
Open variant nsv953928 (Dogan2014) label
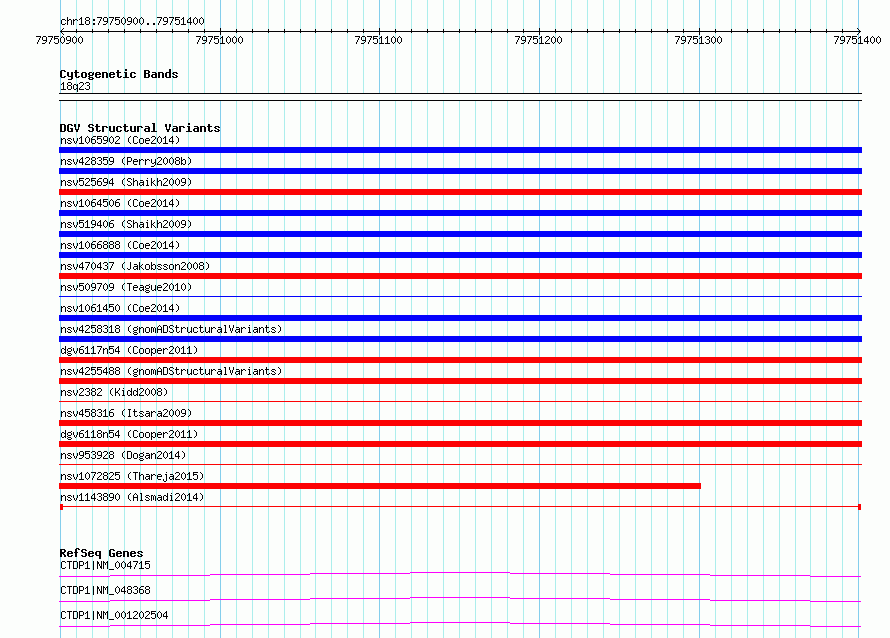[123, 455]
